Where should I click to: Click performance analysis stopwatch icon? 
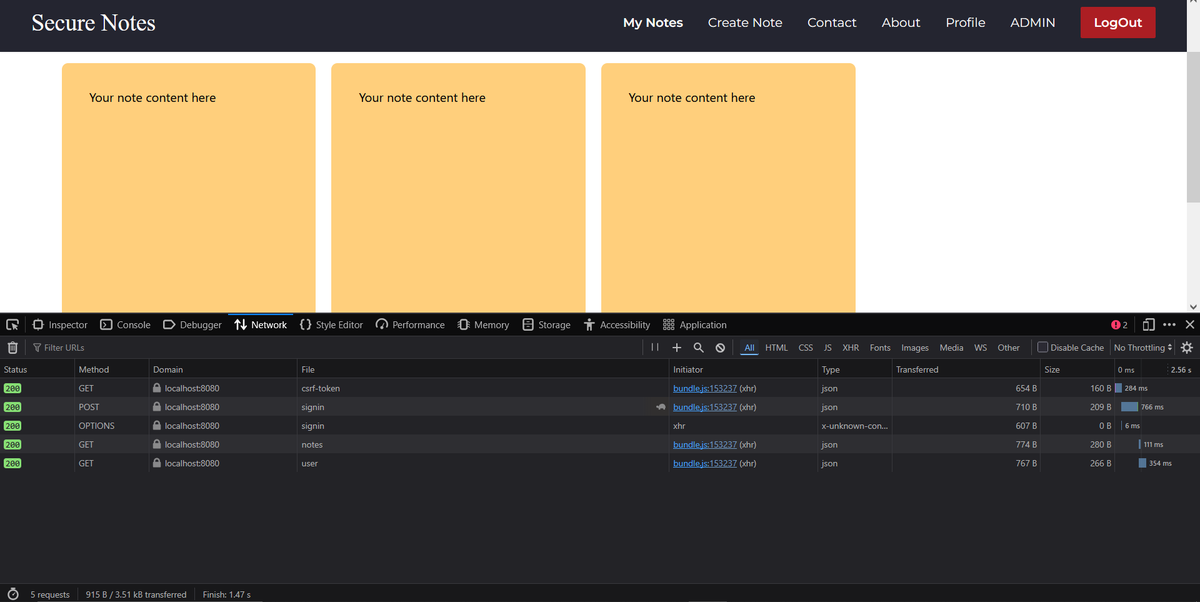pyautogui.click(x=13, y=594)
